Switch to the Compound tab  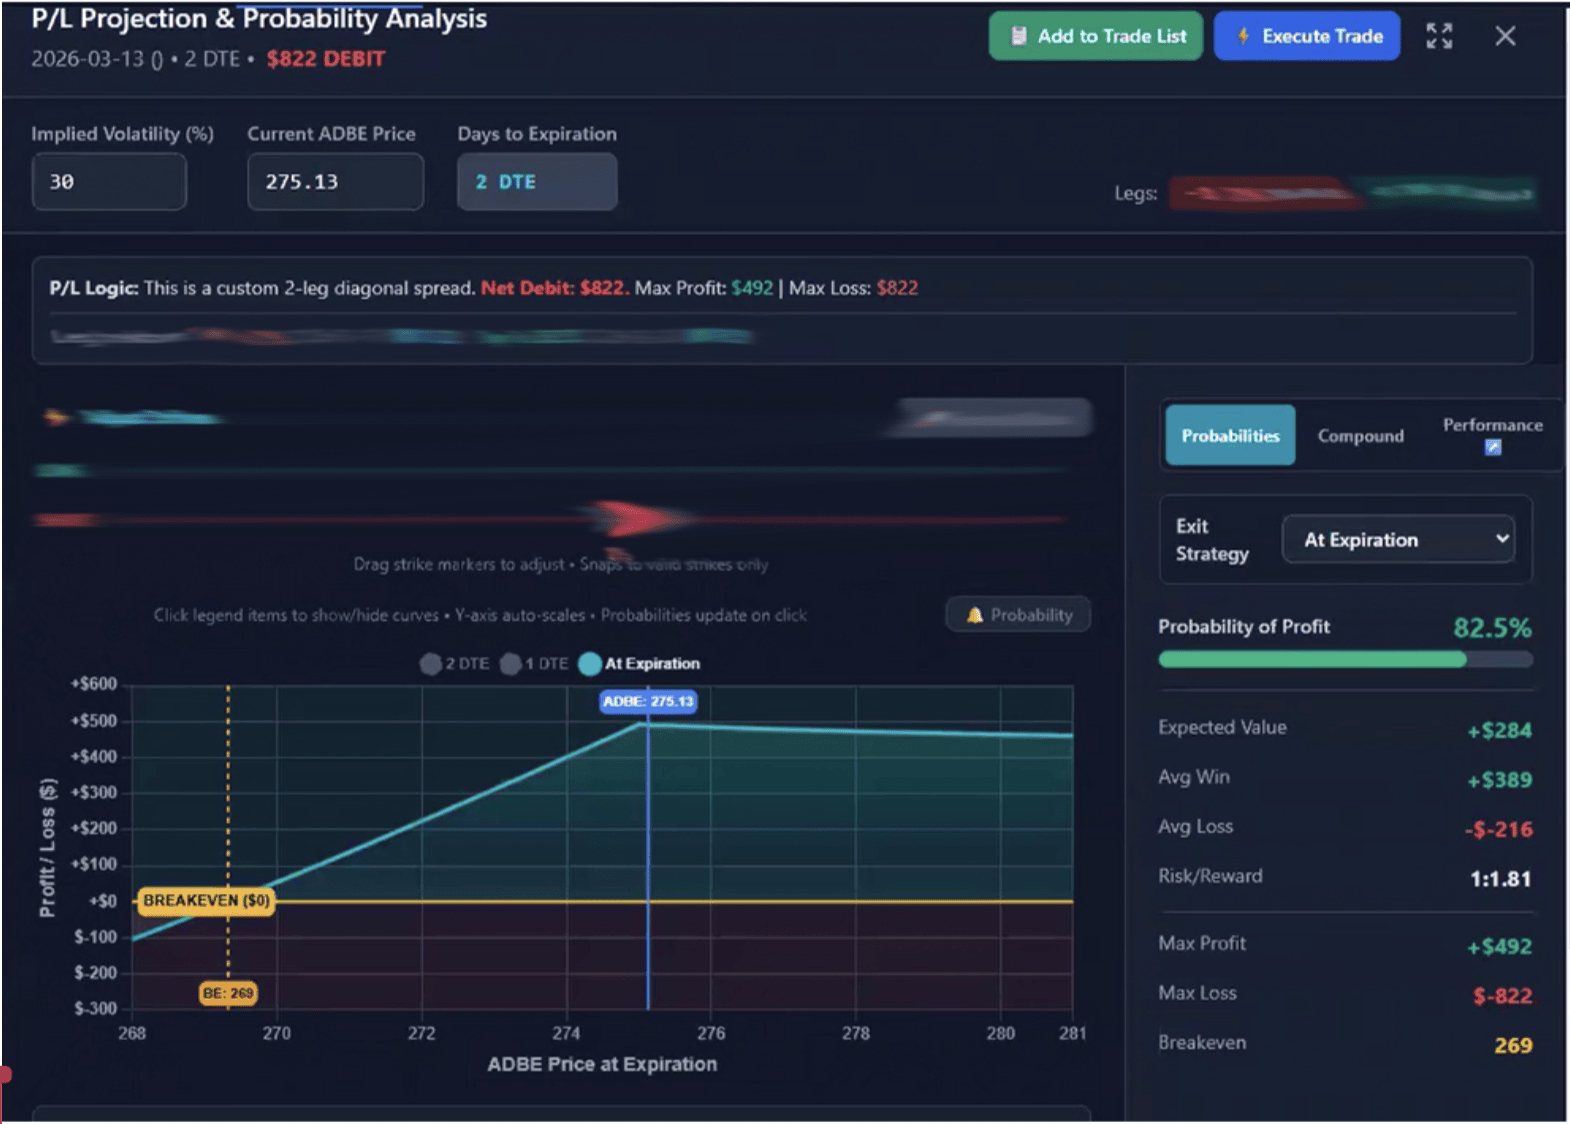[x=1360, y=436]
